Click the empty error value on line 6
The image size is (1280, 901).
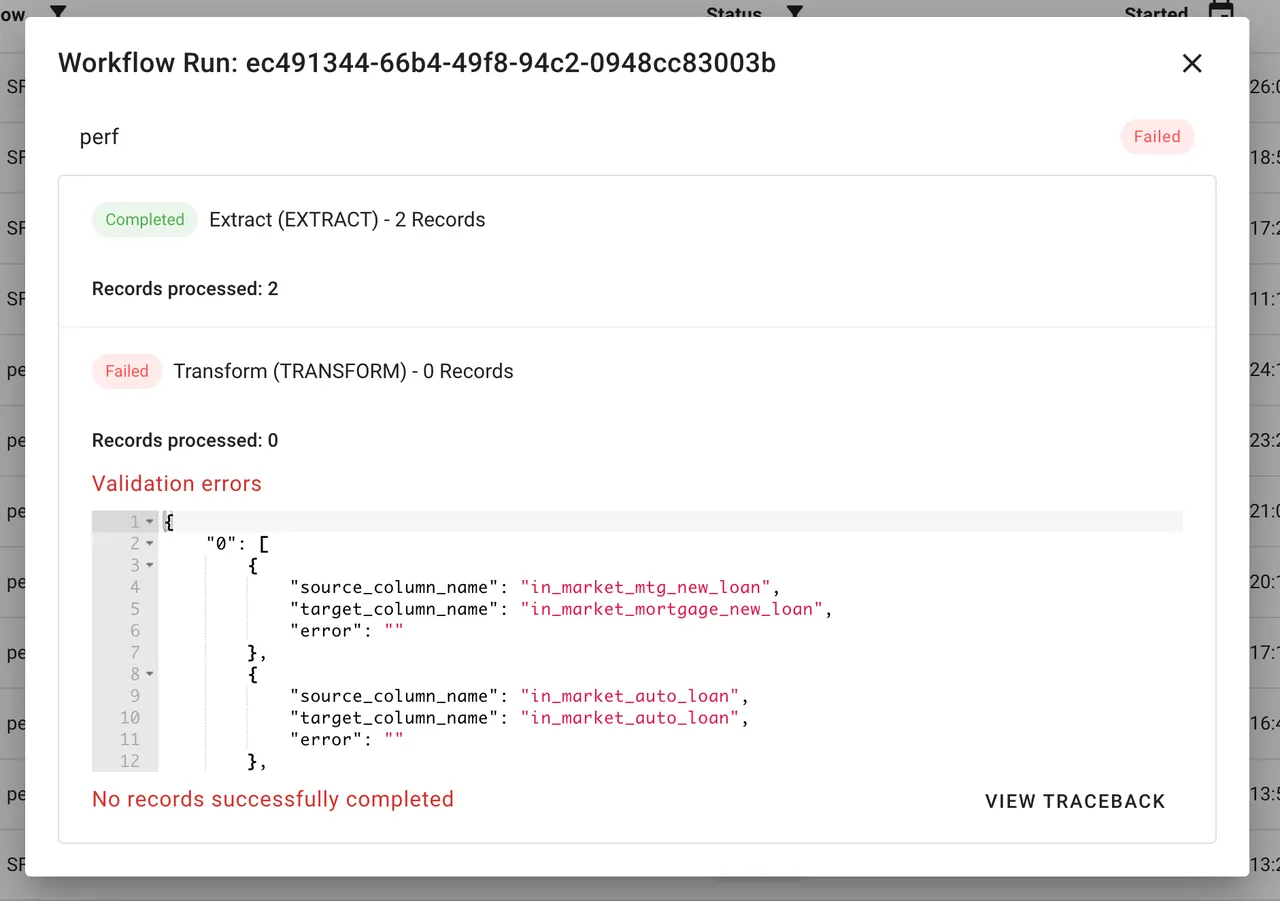click(393, 631)
